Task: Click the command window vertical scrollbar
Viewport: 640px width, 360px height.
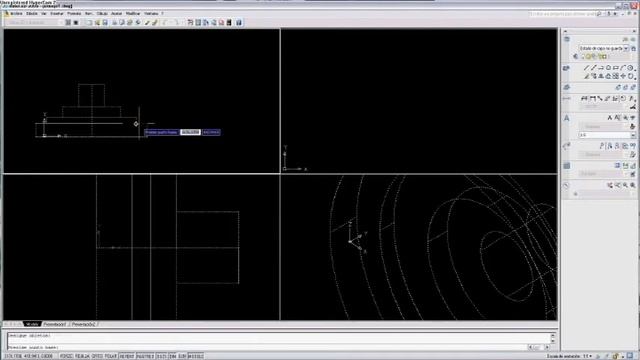Action: pyautogui.click(x=553, y=338)
